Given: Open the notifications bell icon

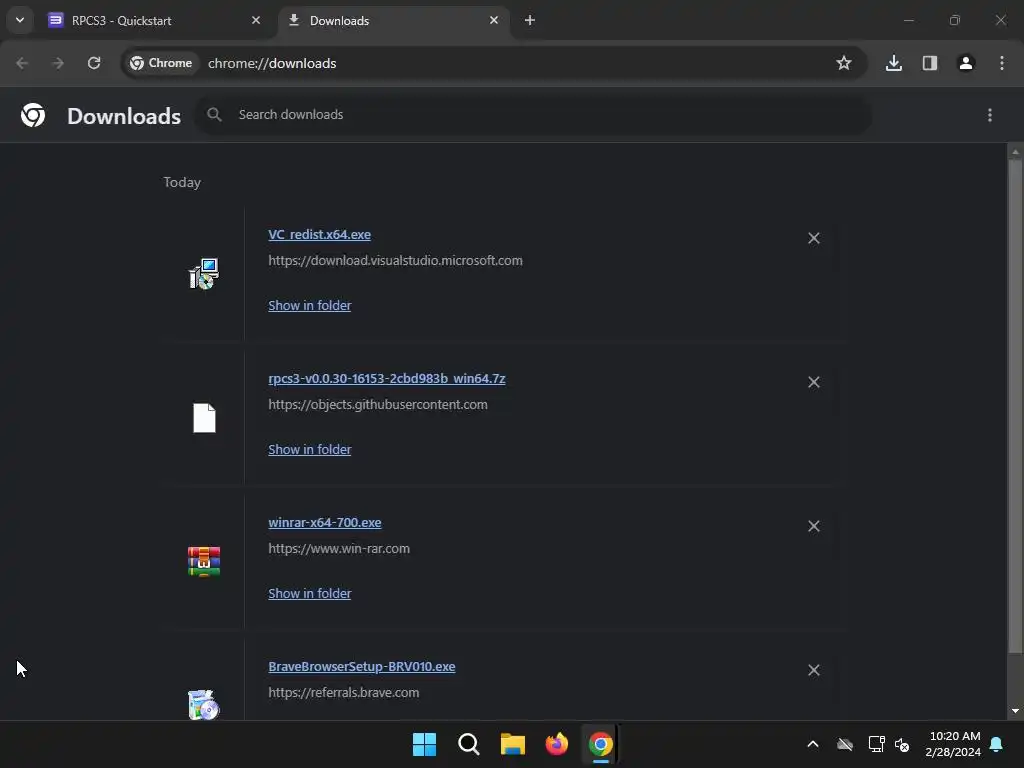Looking at the screenshot, I should pyautogui.click(x=997, y=744).
